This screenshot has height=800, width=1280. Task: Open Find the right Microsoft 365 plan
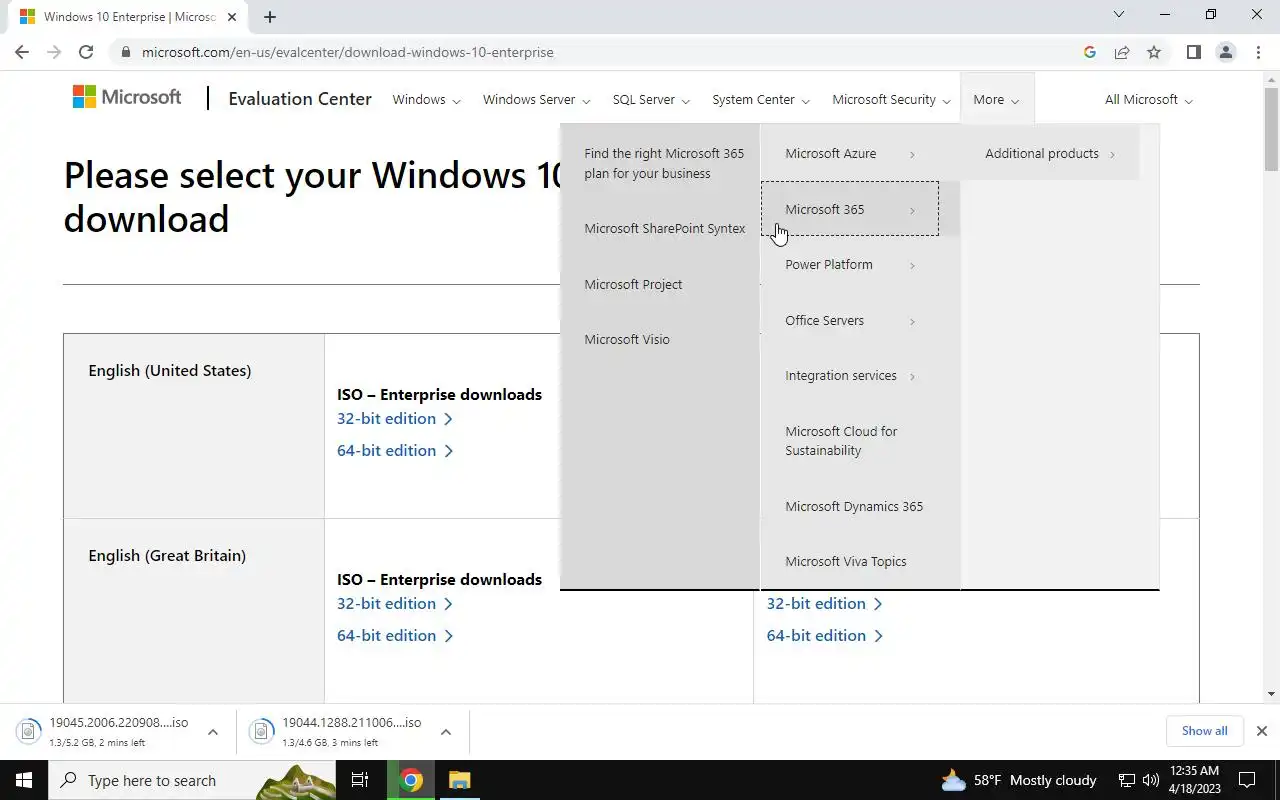(664, 163)
